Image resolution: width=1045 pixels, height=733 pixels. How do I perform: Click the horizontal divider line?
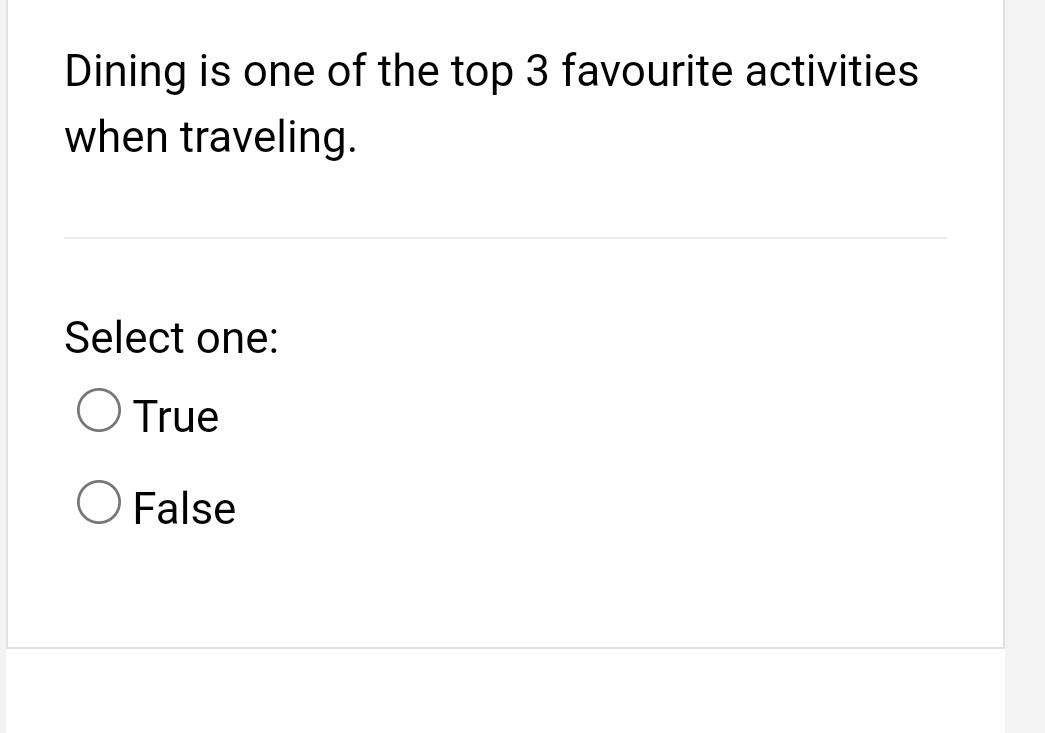[505, 238]
